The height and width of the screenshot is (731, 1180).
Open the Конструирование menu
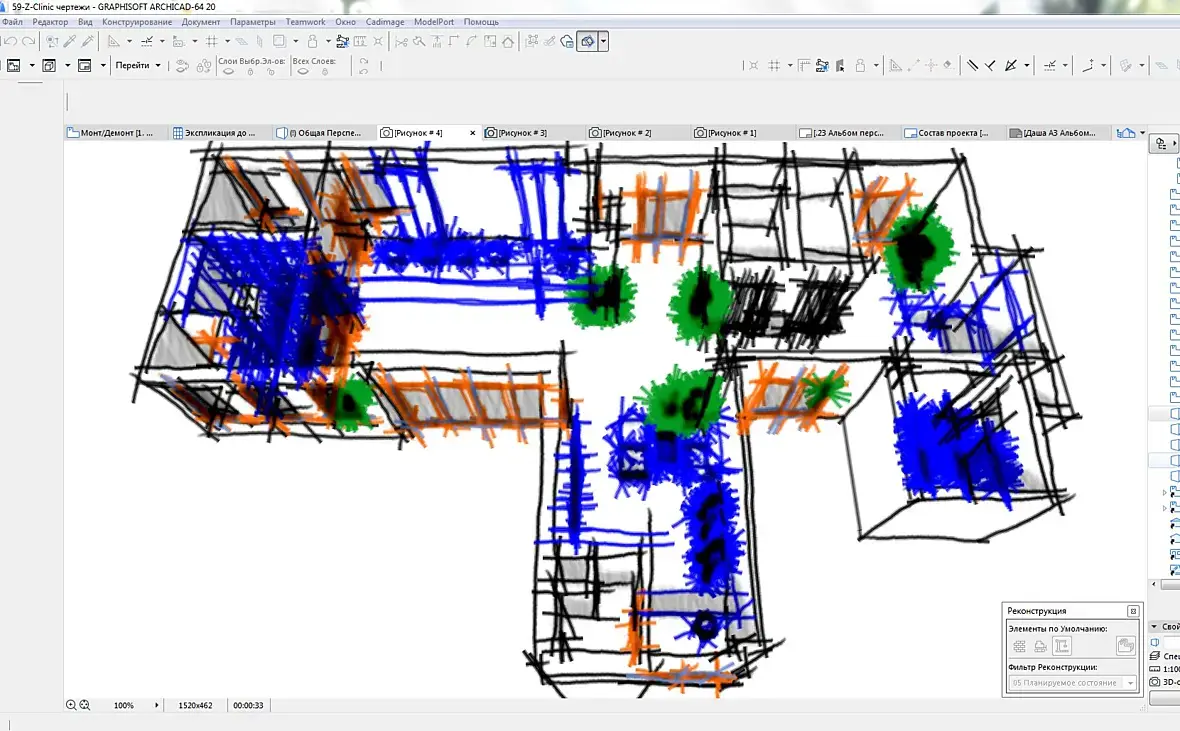(x=137, y=22)
